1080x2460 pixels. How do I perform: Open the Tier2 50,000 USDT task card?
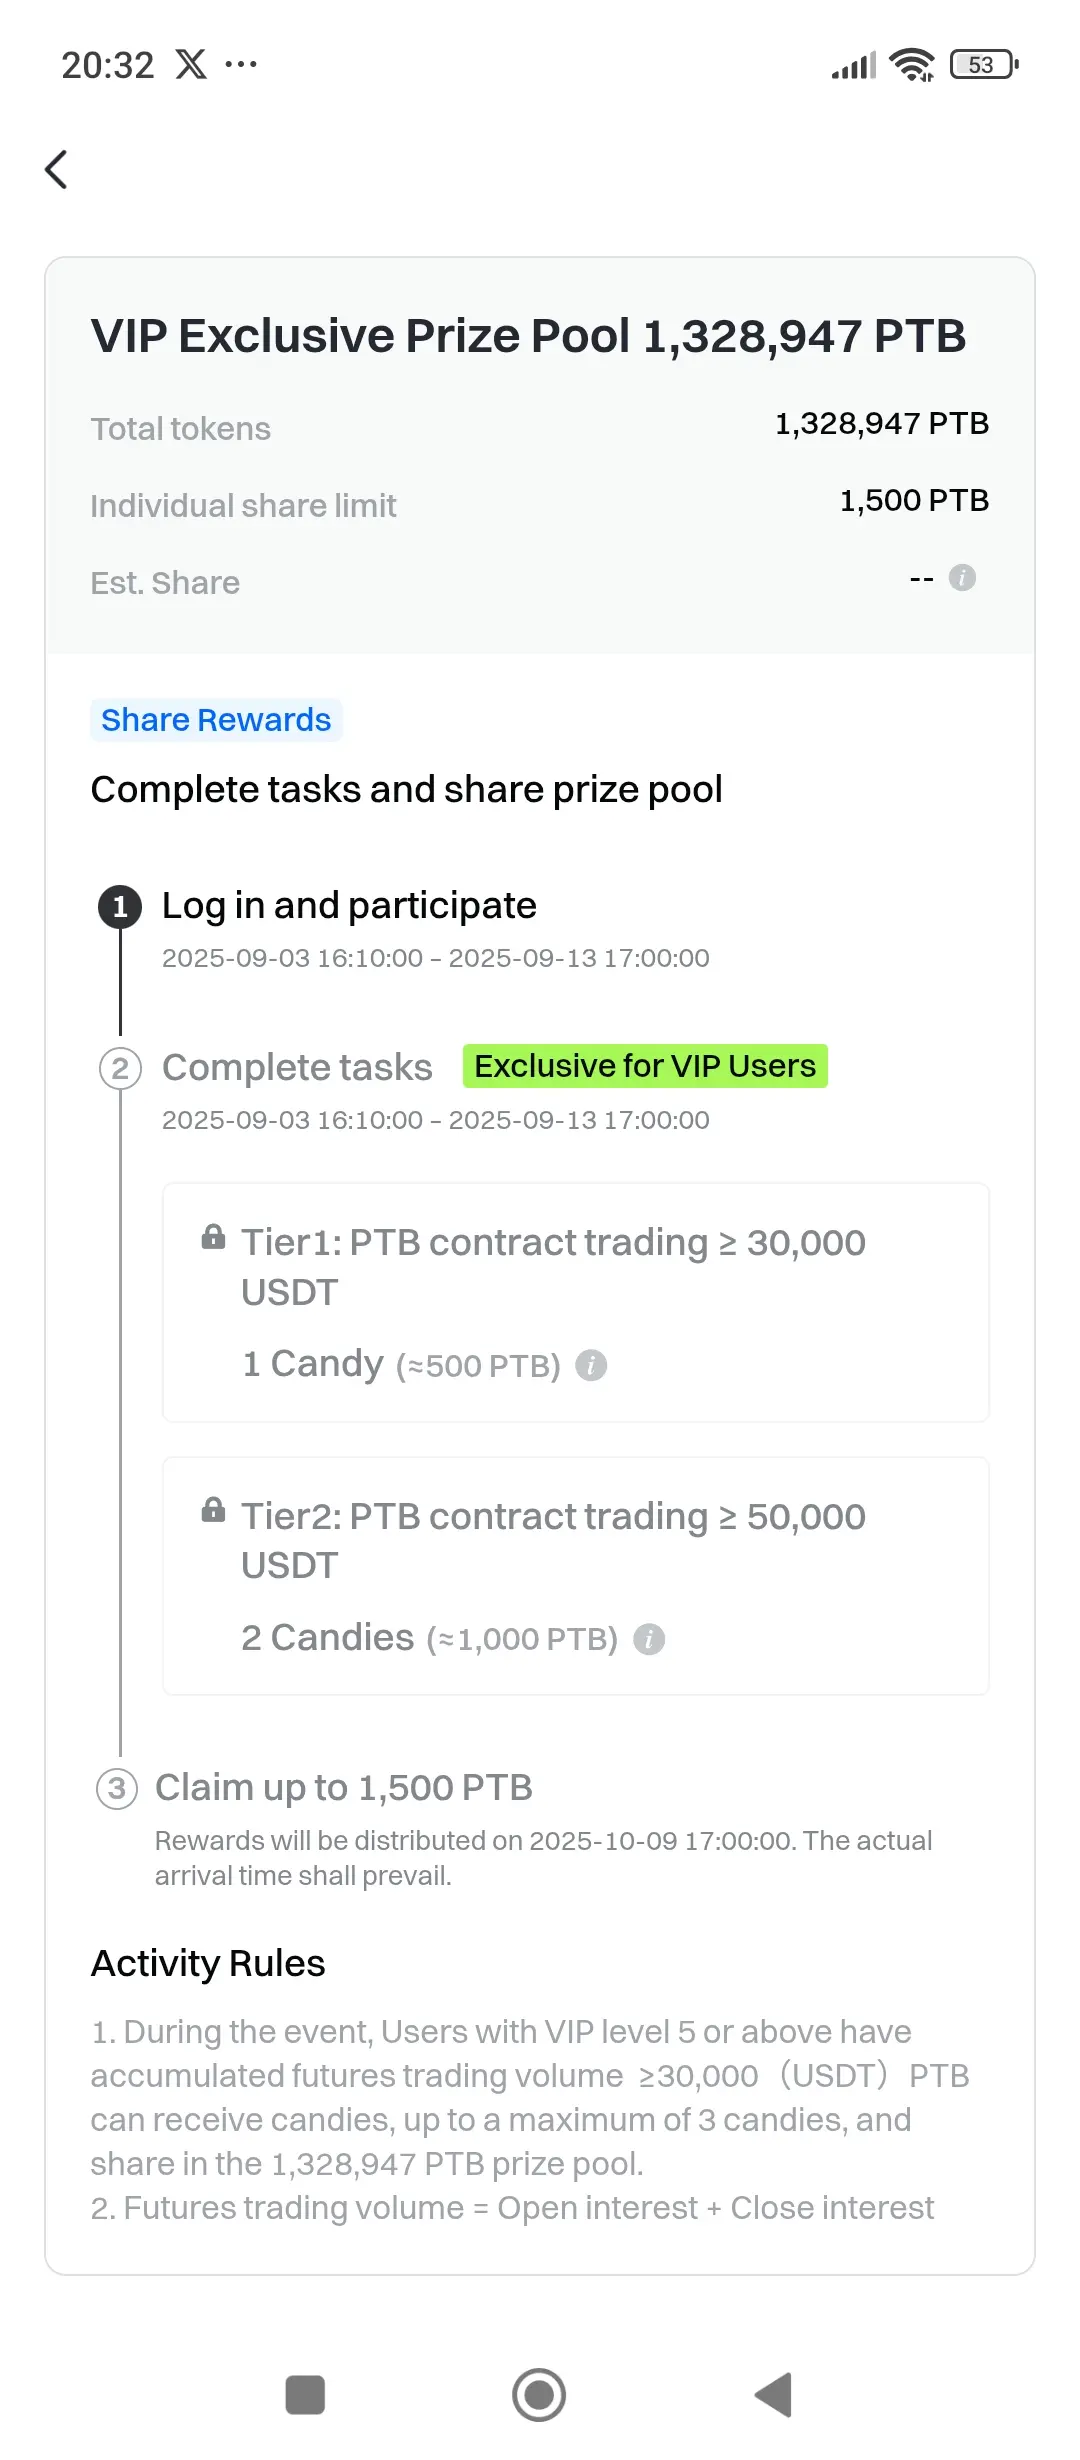(576, 1576)
